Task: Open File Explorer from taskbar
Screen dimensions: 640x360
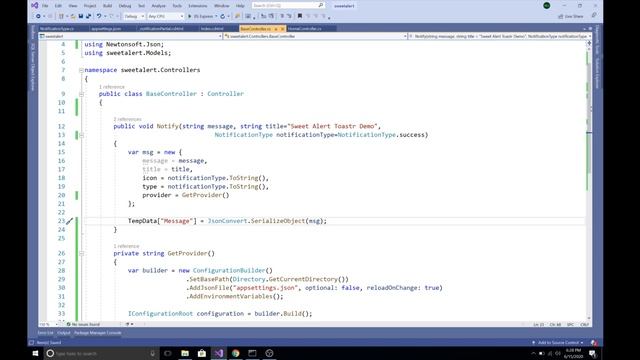Action: coord(185,353)
